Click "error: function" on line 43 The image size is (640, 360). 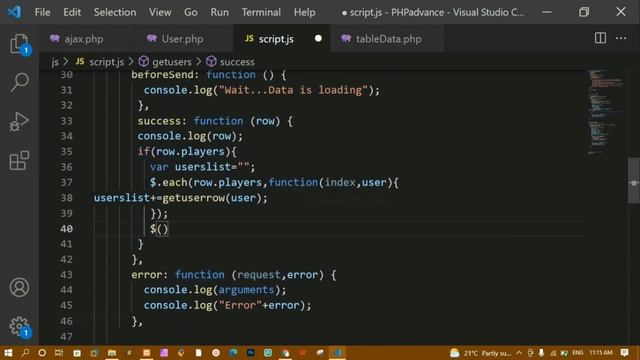point(178,275)
